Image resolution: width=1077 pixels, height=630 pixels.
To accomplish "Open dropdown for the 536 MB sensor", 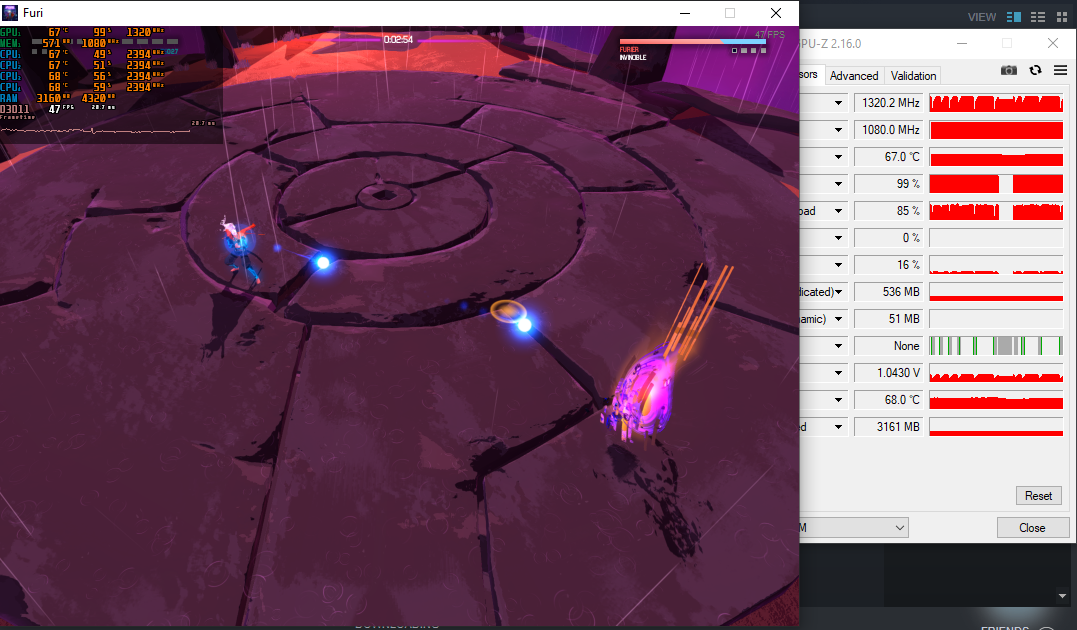I will 838,292.
